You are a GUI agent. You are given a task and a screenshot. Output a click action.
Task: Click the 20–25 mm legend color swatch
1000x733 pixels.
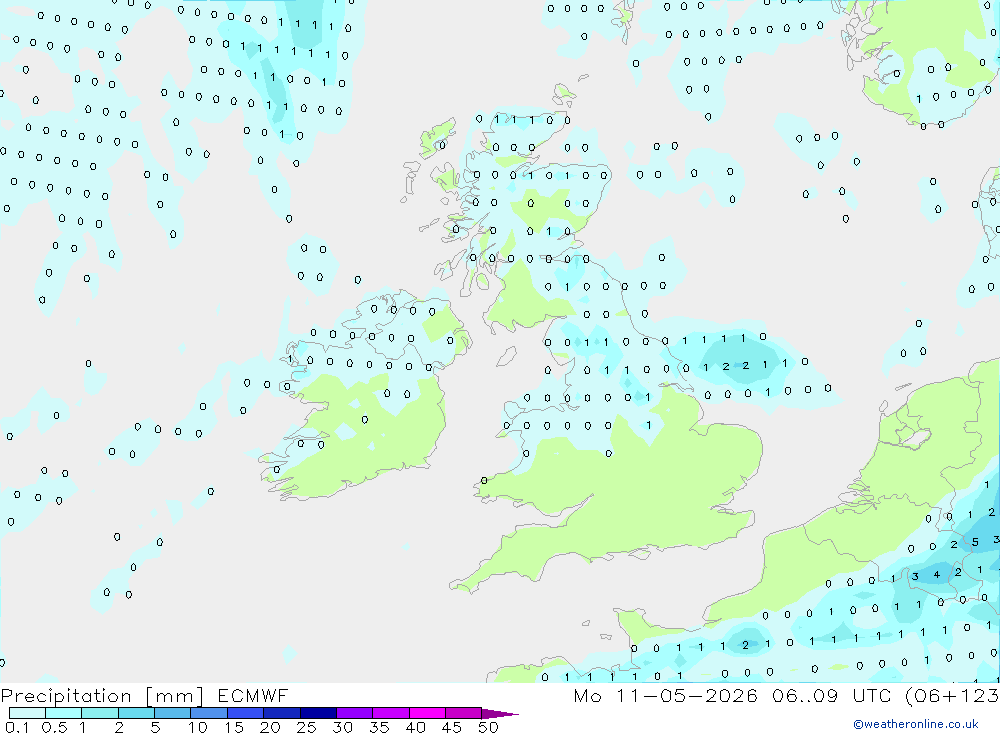pyautogui.click(x=282, y=713)
